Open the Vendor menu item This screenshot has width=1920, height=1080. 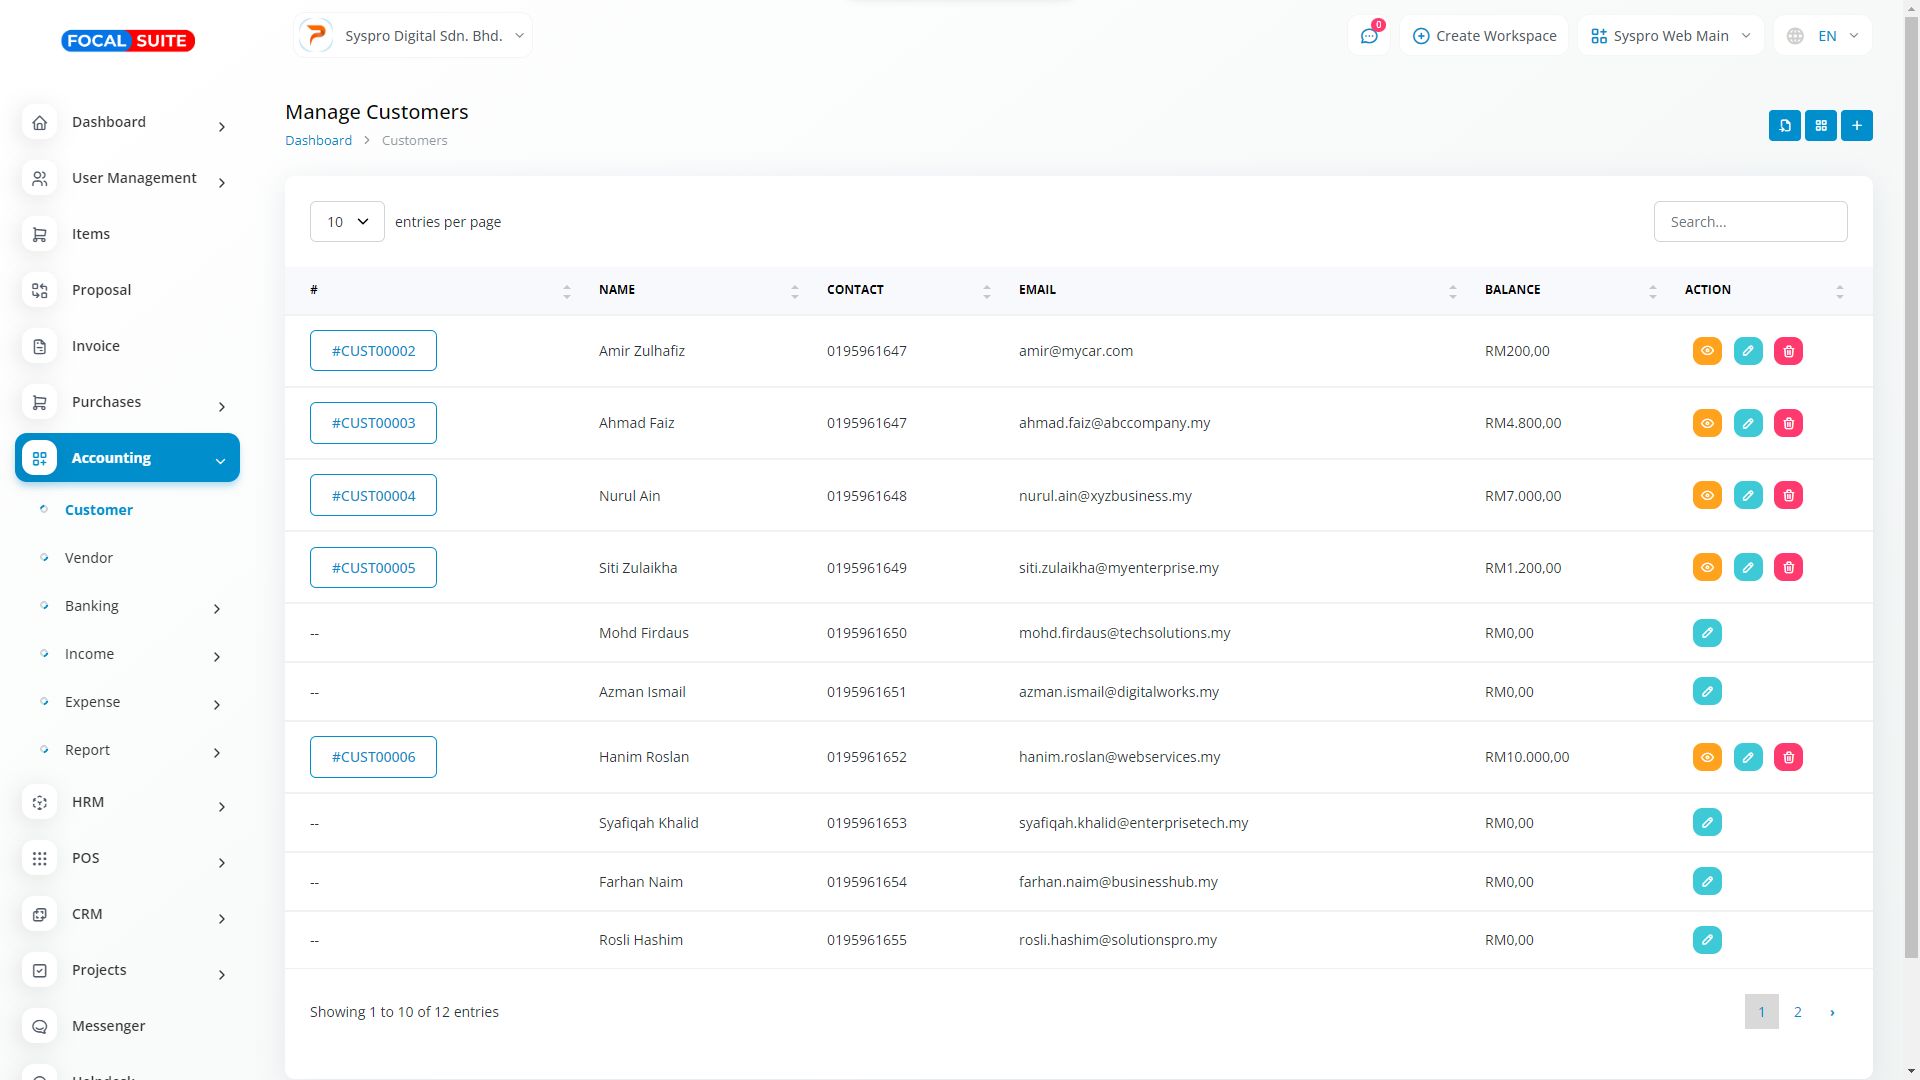click(x=89, y=558)
